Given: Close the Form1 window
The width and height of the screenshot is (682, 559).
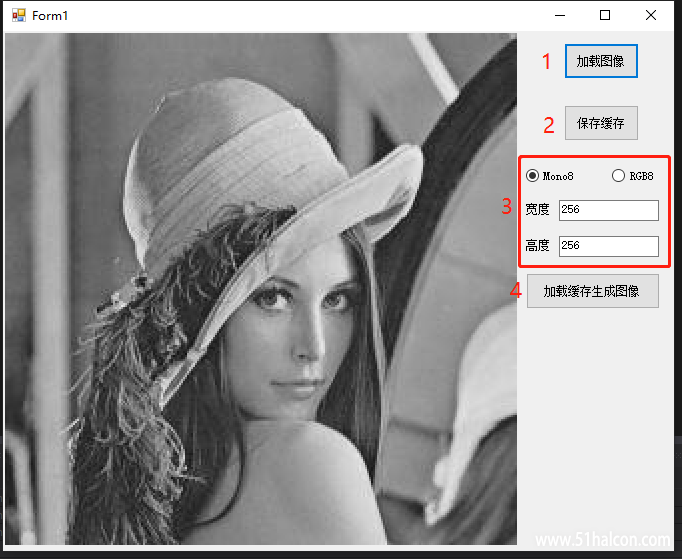Looking at the screenshot, I should [651, 15].
